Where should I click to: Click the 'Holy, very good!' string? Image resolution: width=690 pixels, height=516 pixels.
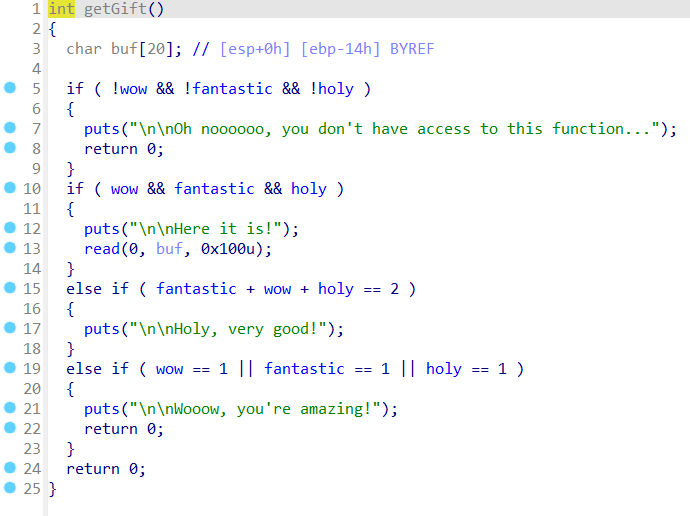[x=228, y=329]
